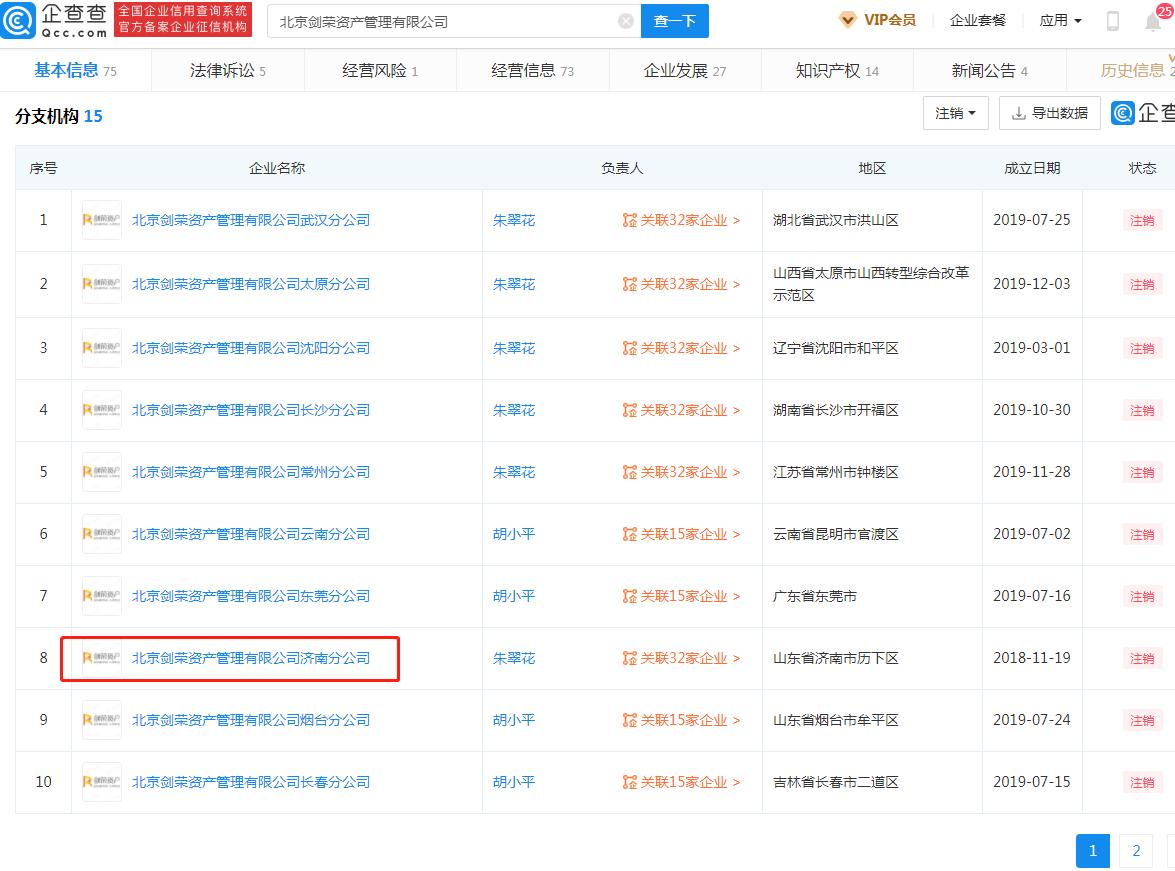Screen dimensions: 1175x871
Task: Open logo thumbnail of 东莞分公司 row
Action: 101,596
